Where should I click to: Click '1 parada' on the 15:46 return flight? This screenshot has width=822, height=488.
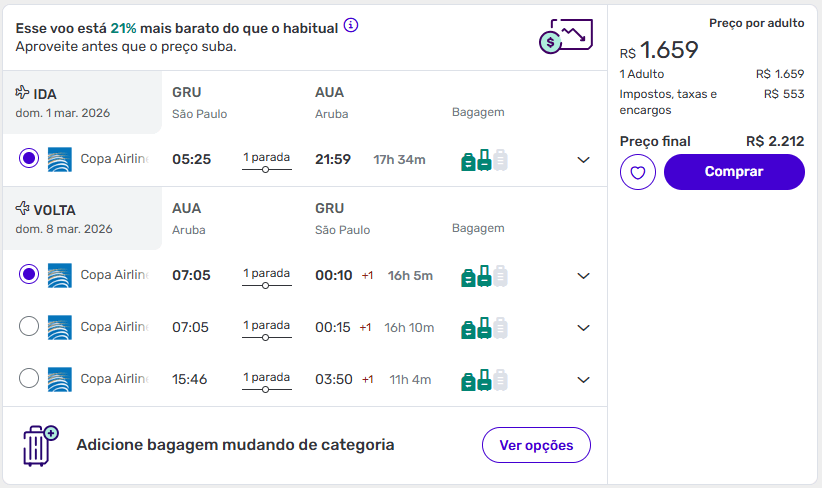(x=266, y=378)
